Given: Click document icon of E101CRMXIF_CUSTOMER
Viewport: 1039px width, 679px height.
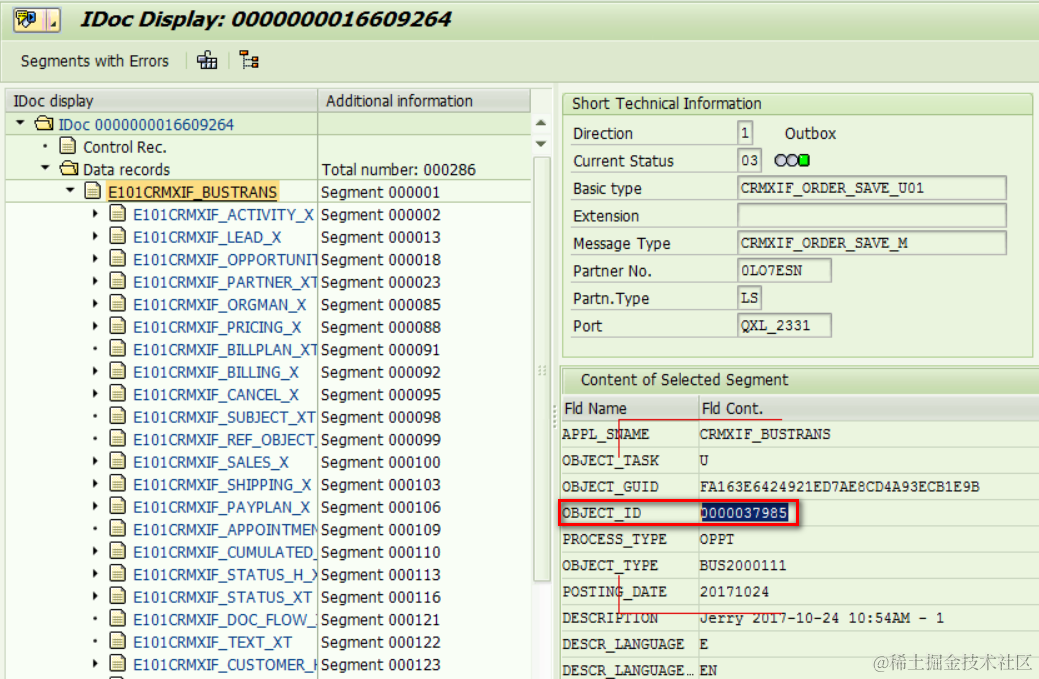Looking at the screenshot, I should pyautogui.click(x=118, y=664).
